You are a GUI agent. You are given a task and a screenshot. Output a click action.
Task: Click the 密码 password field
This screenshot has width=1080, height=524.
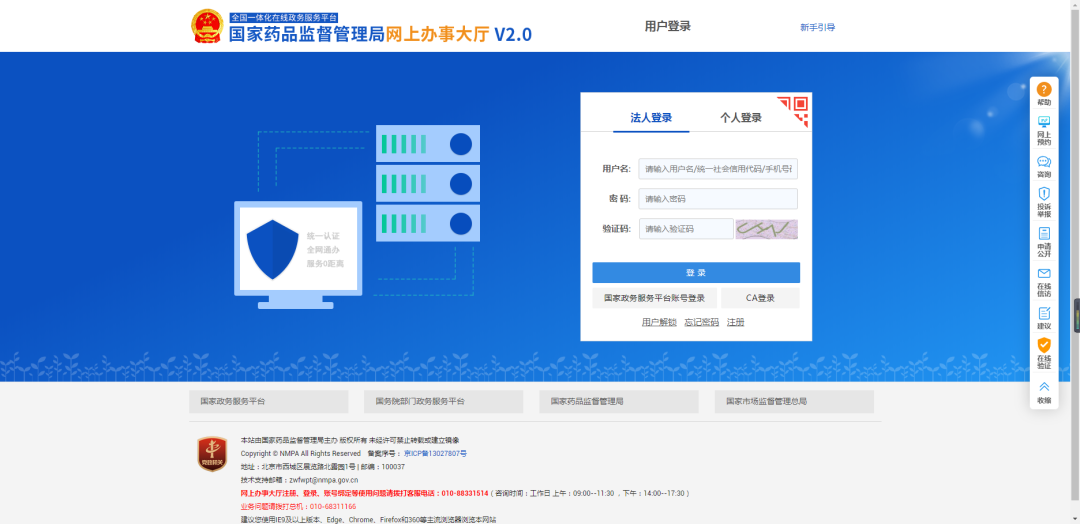(x=718, y=199)
